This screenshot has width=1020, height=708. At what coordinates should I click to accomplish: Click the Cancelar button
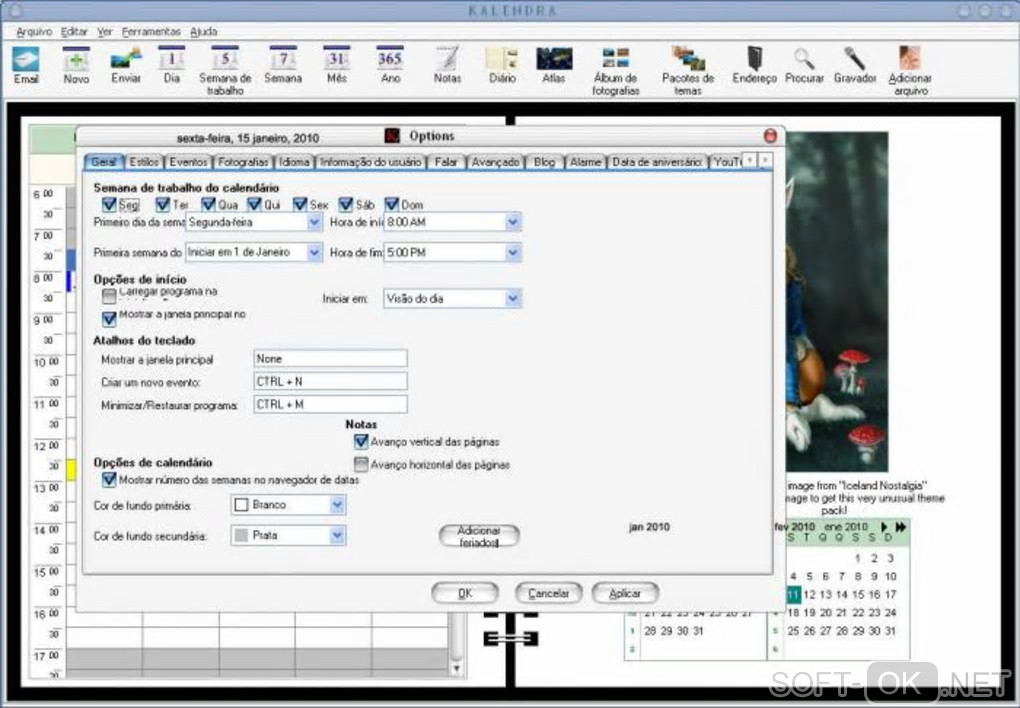[548, 593]
